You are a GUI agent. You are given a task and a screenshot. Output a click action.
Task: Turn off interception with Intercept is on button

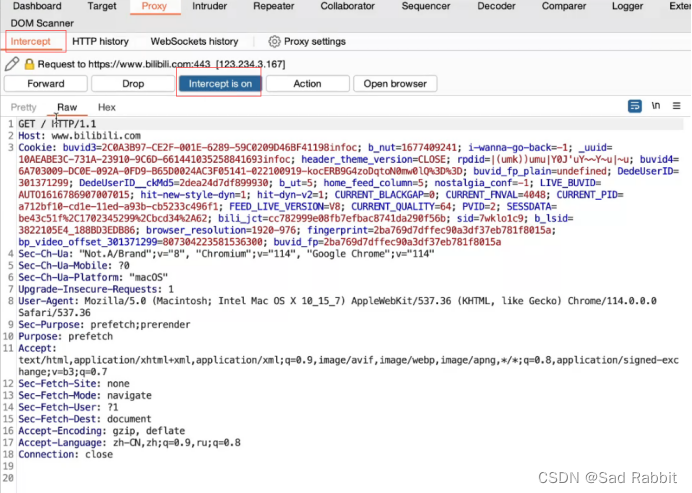click(220, 83)
